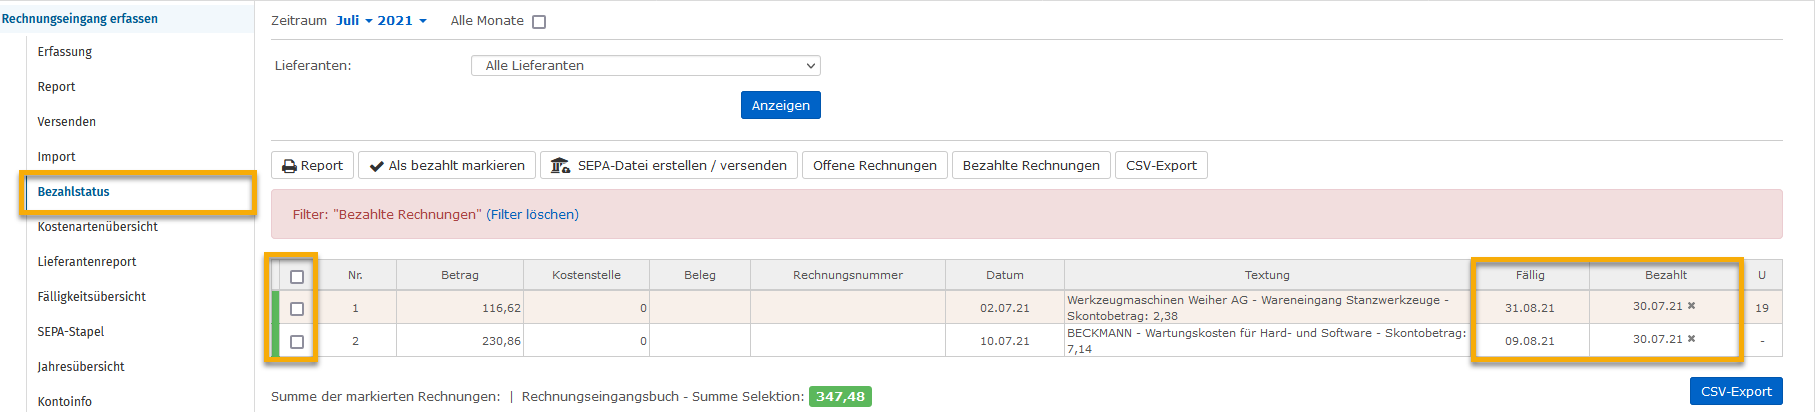Open SEPA-Stapel in the sidebar
The image size is (1815, 412).
[x=71, y=331]
